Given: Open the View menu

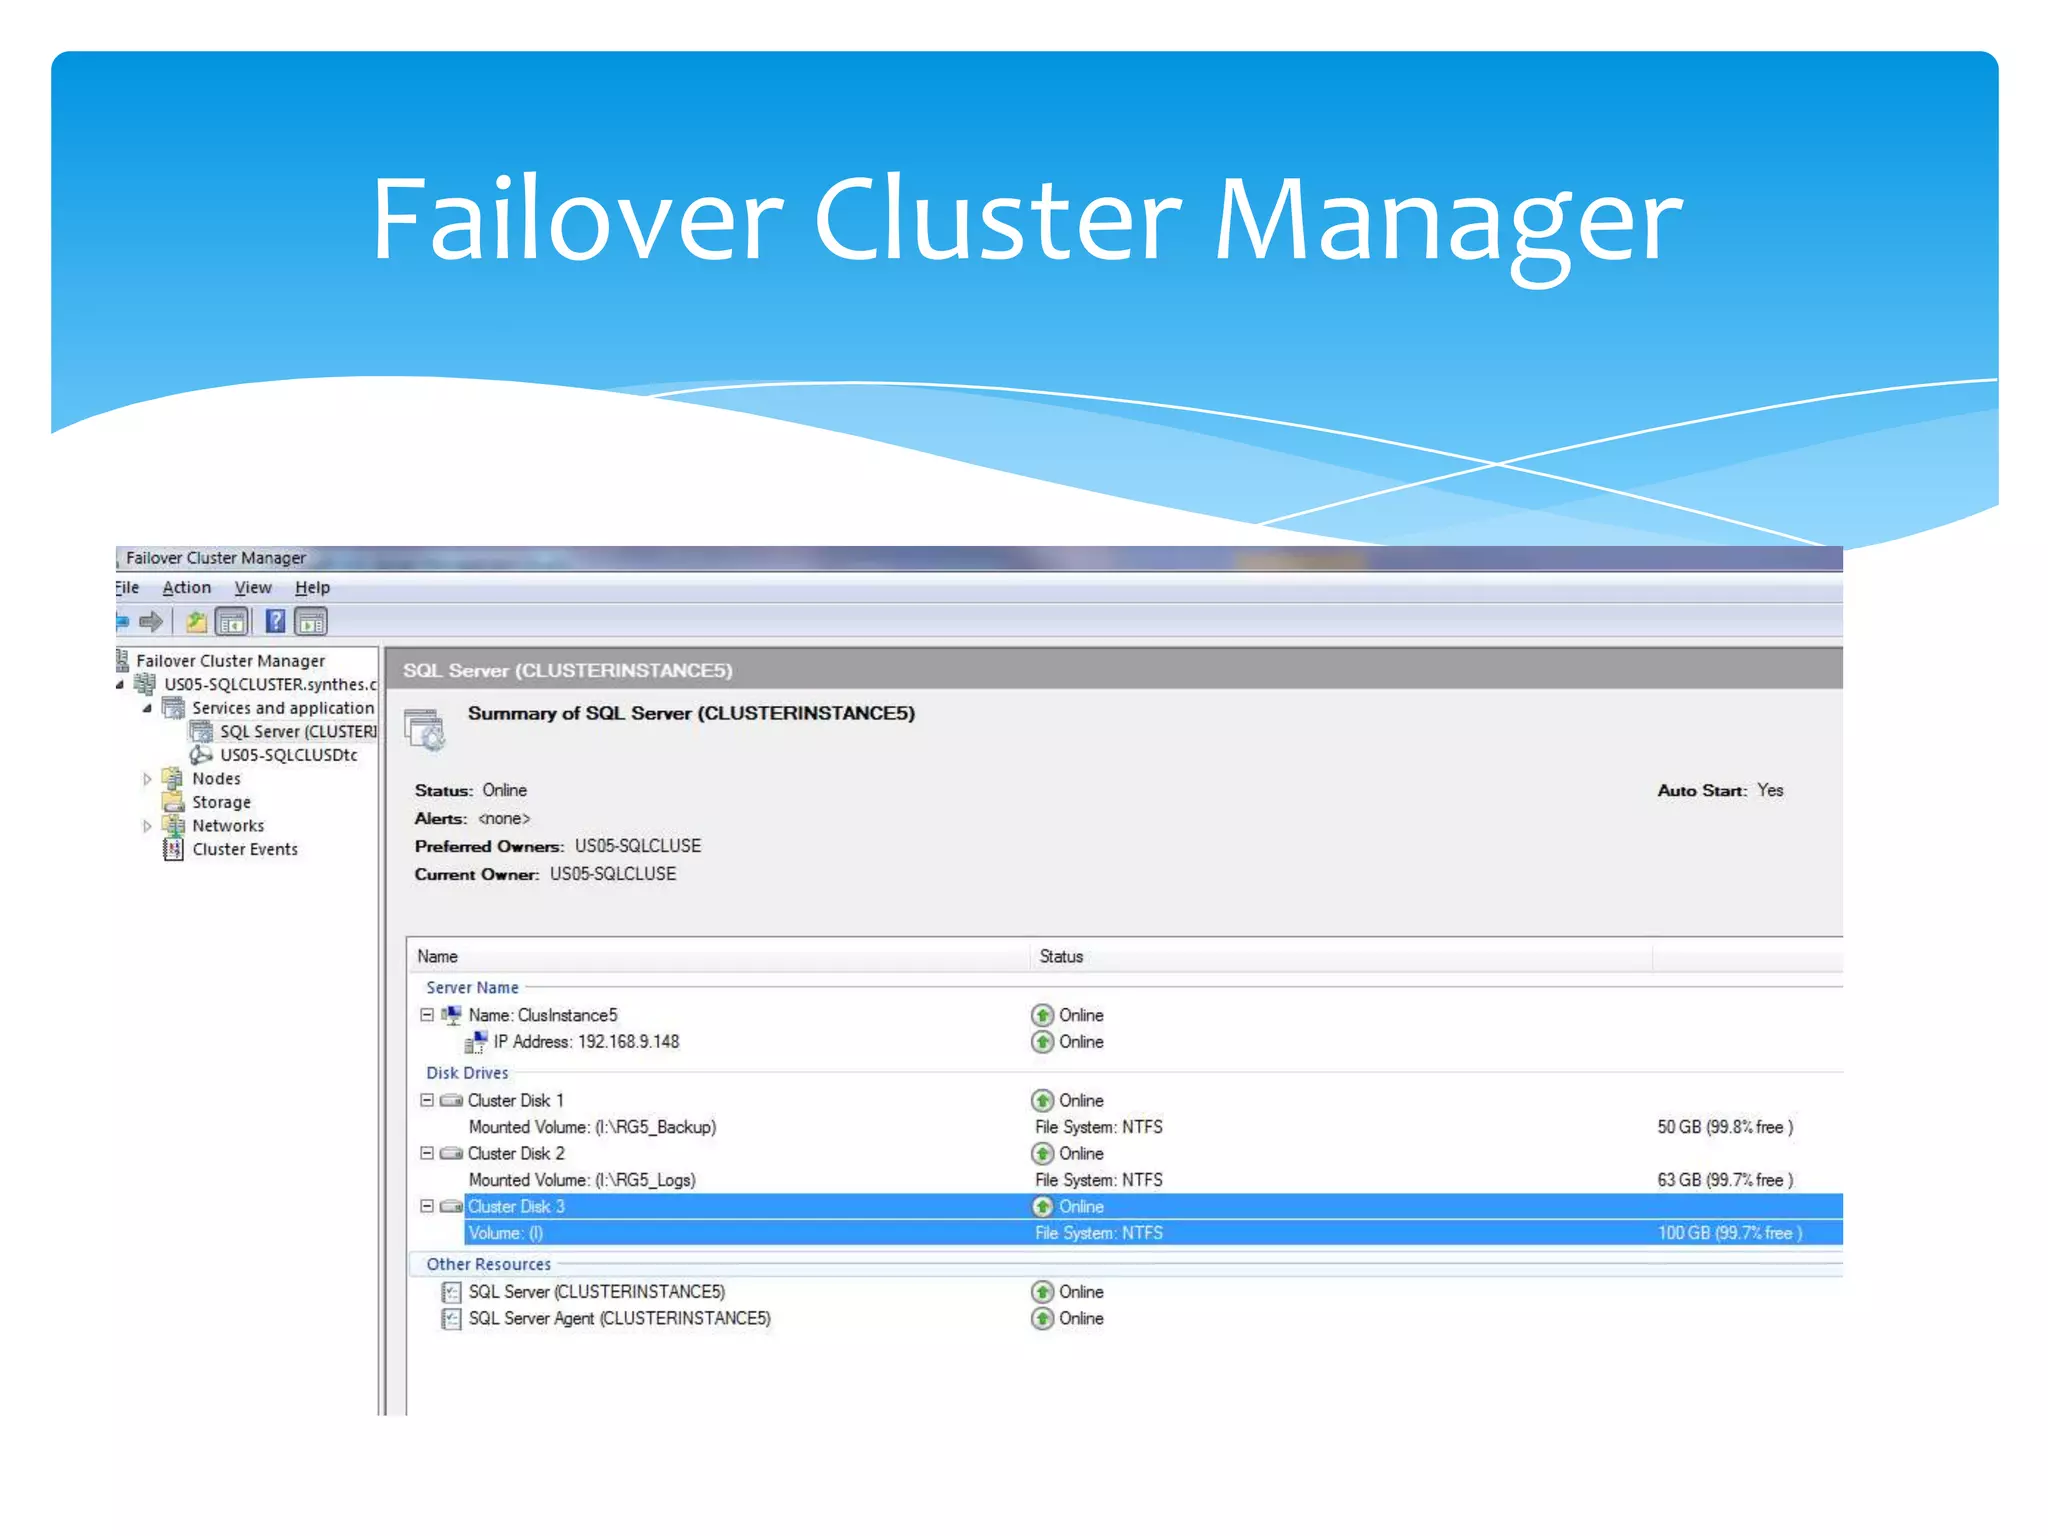Looking at the screenshot, I should click(253, 588).
